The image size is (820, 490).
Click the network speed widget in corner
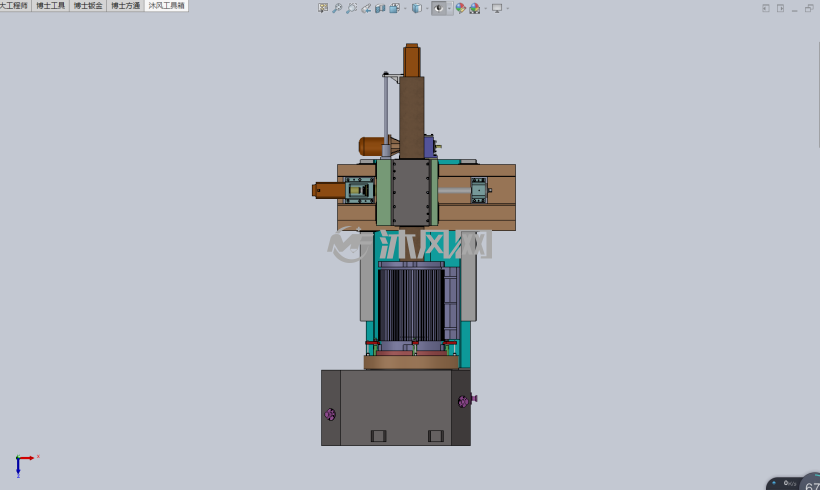click(x=793, y=483)
